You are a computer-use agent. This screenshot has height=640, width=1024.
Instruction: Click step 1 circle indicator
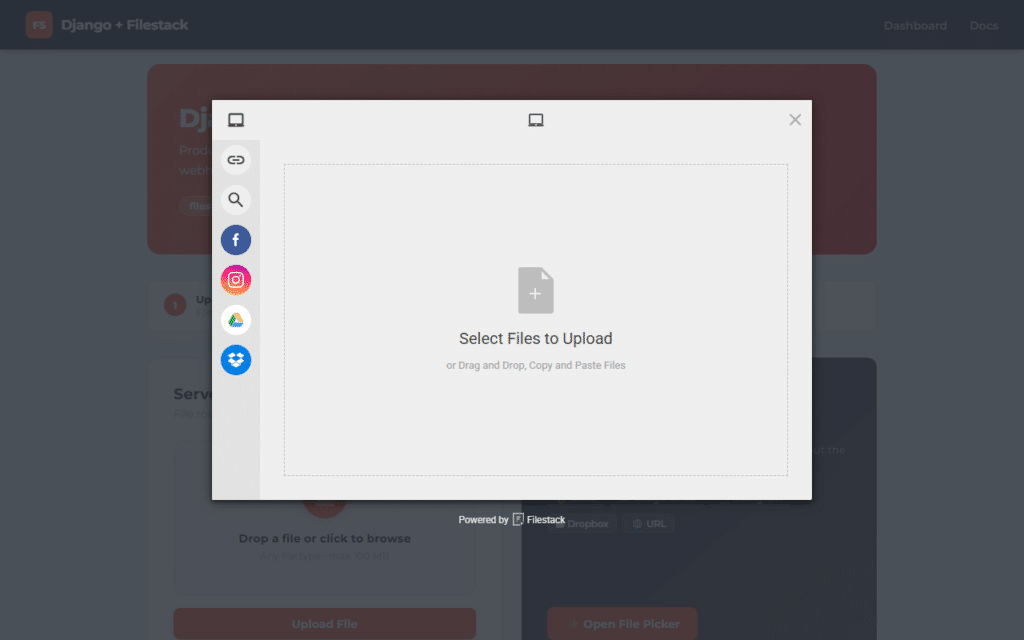(x=175, y=305)
